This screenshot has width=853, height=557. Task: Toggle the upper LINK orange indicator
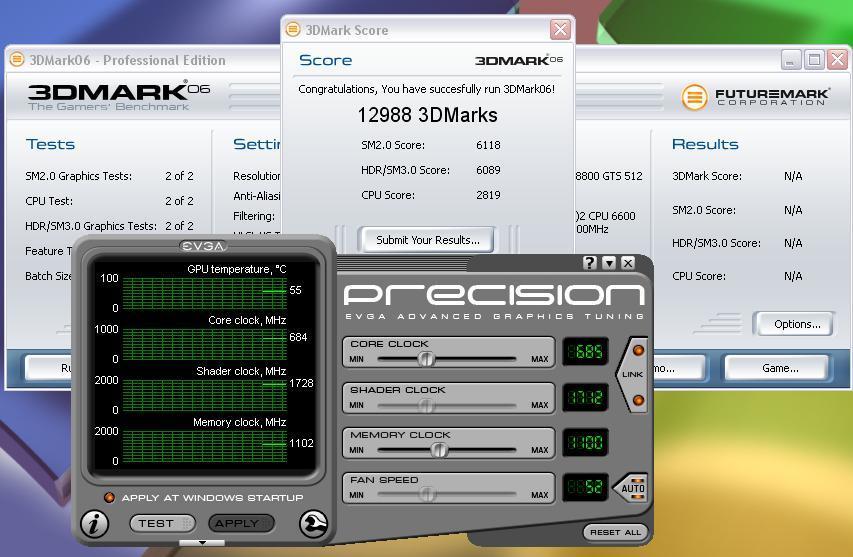coord(638,350)
